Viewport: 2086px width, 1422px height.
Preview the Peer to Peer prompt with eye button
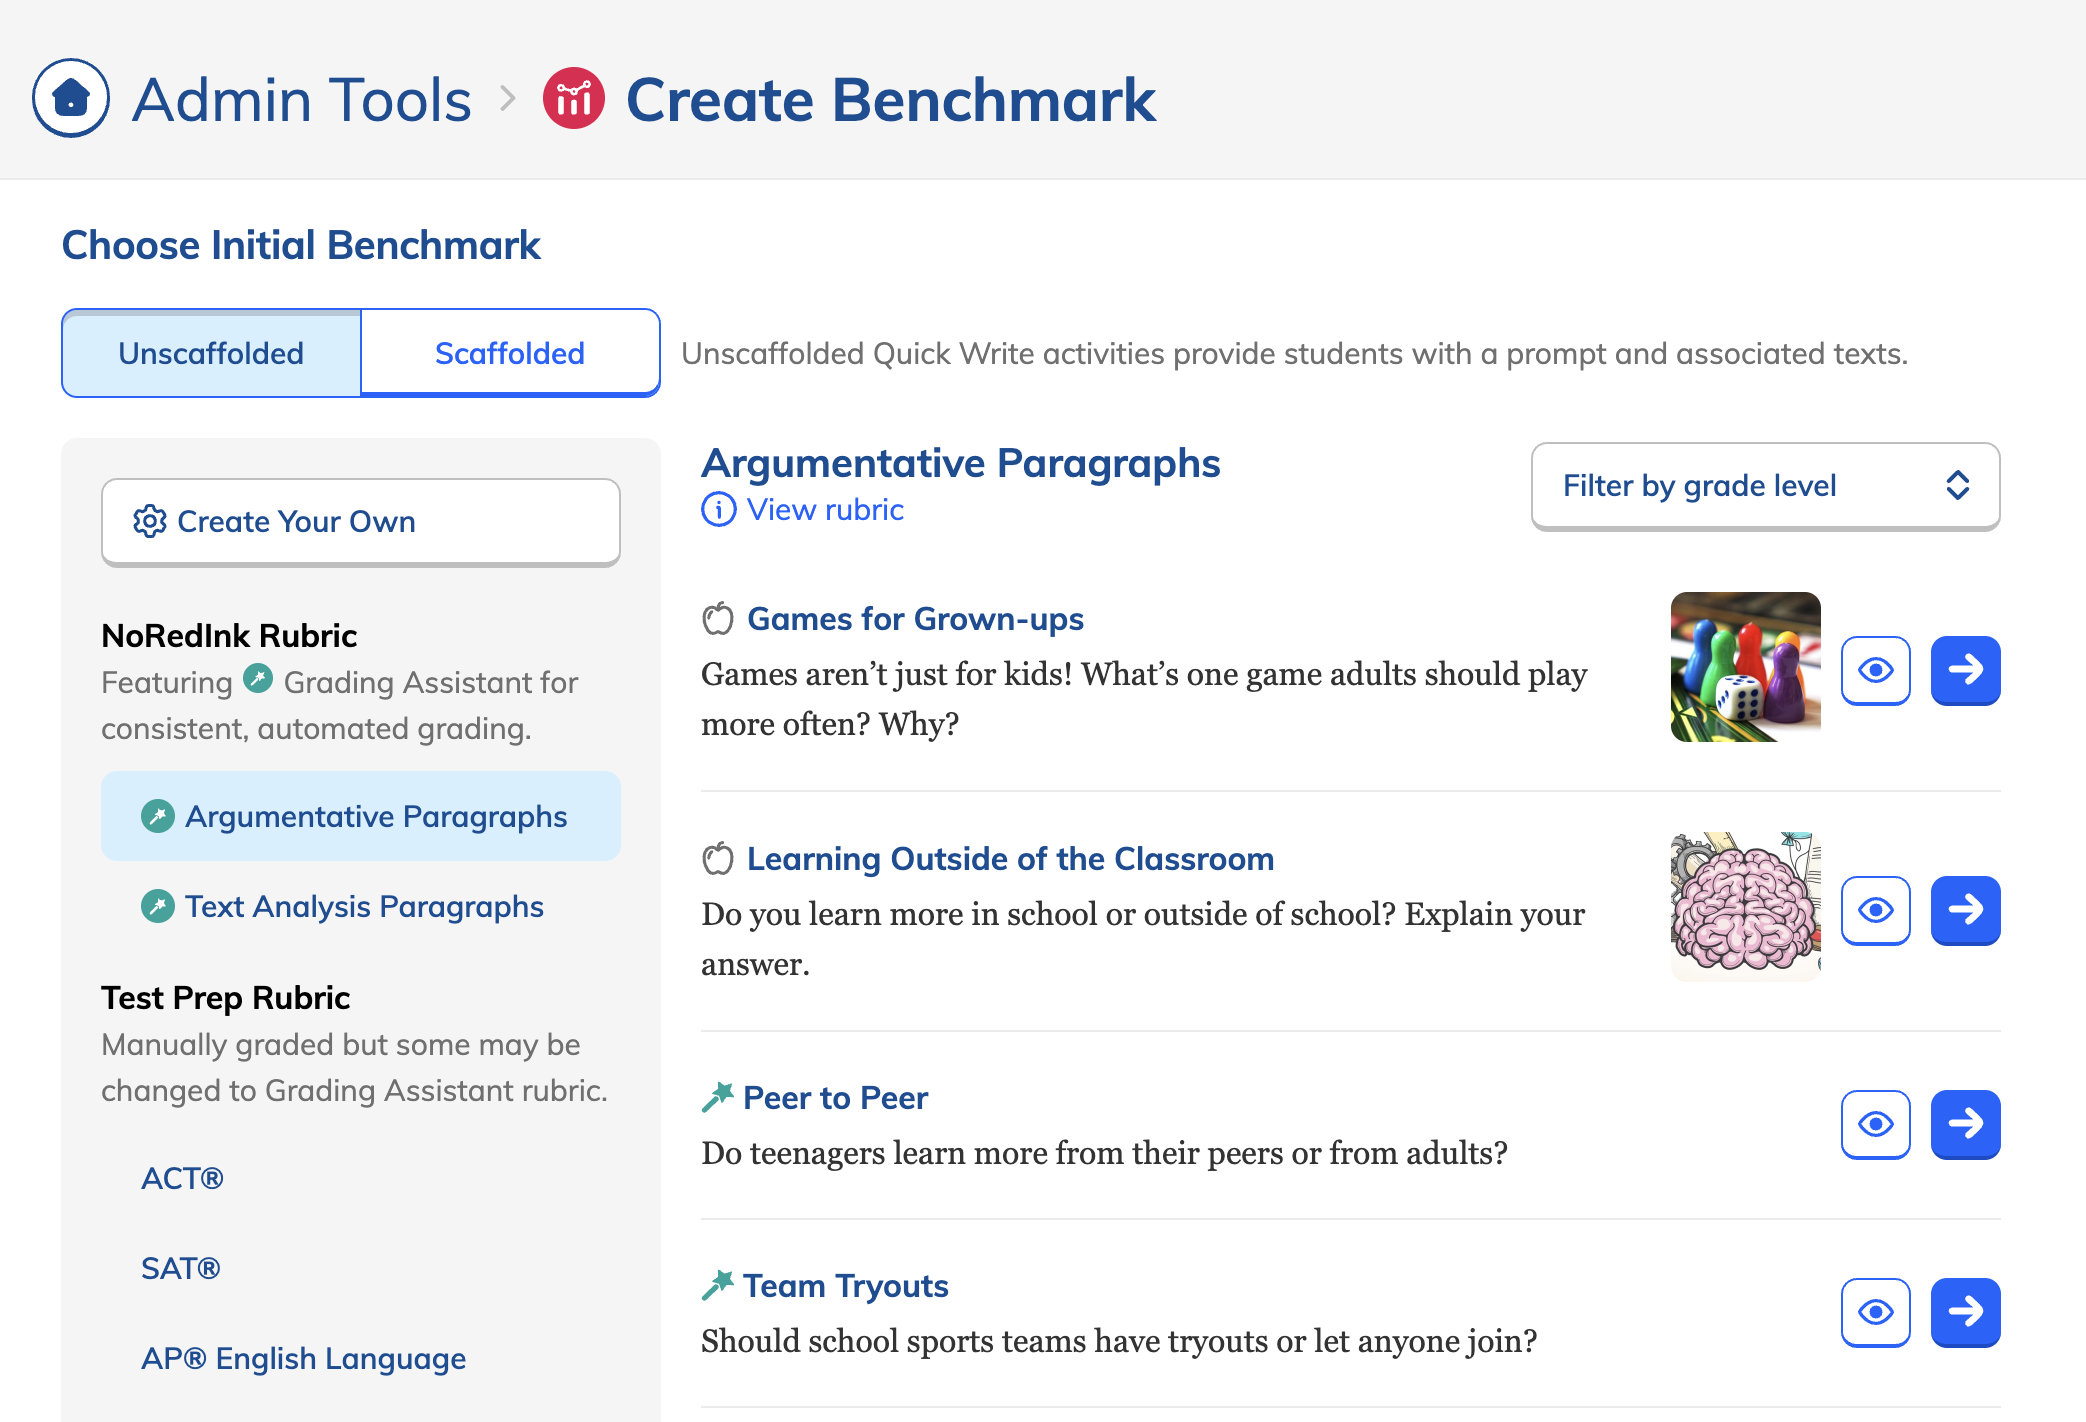[x=1875, y=1124]
